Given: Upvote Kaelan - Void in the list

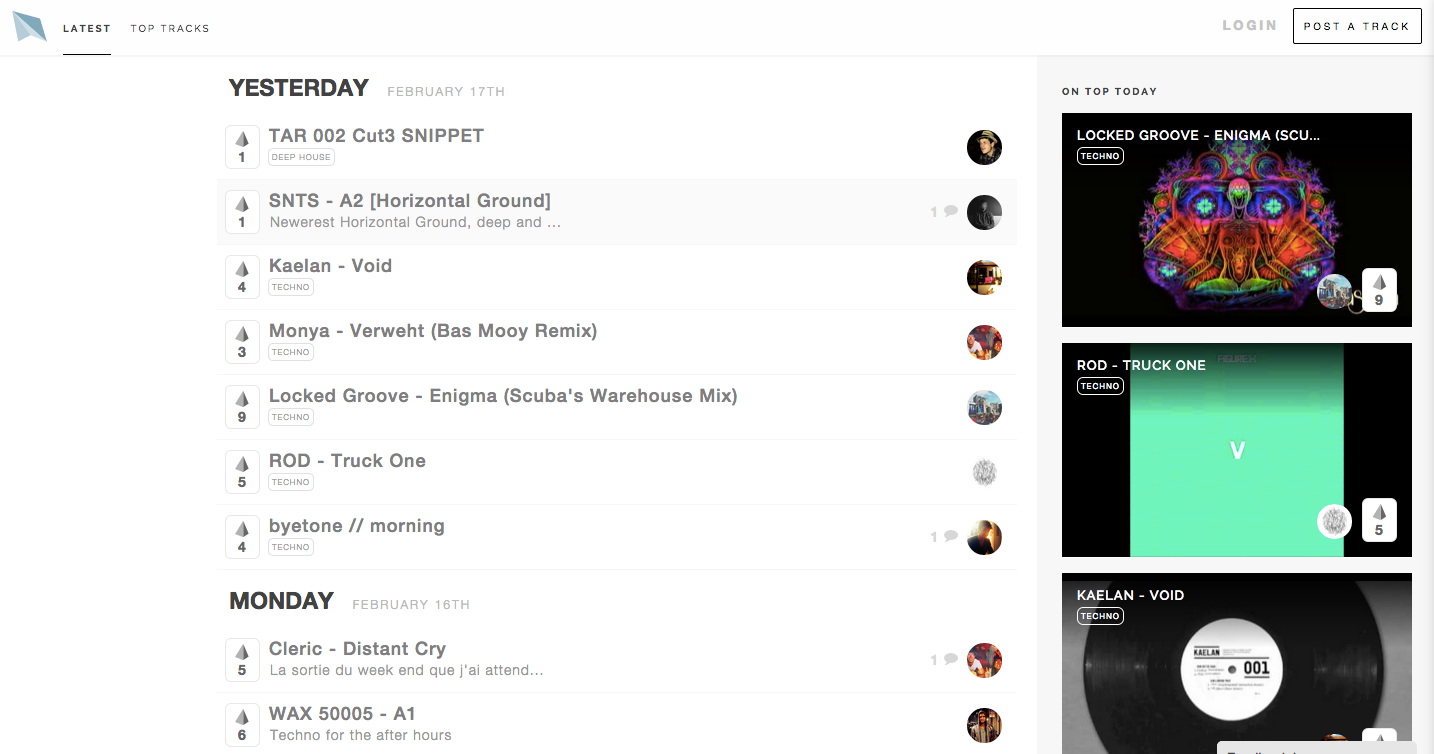Looking at the screenshot, I should (242, 277).
